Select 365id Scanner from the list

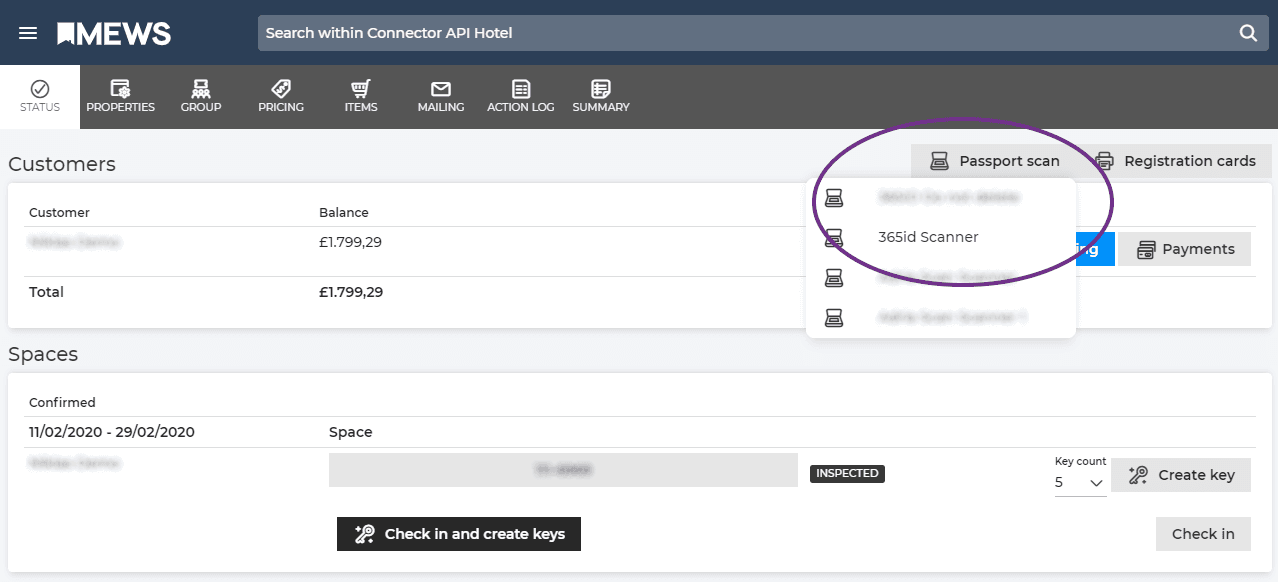pyautogui.click(x=927, y=237)
